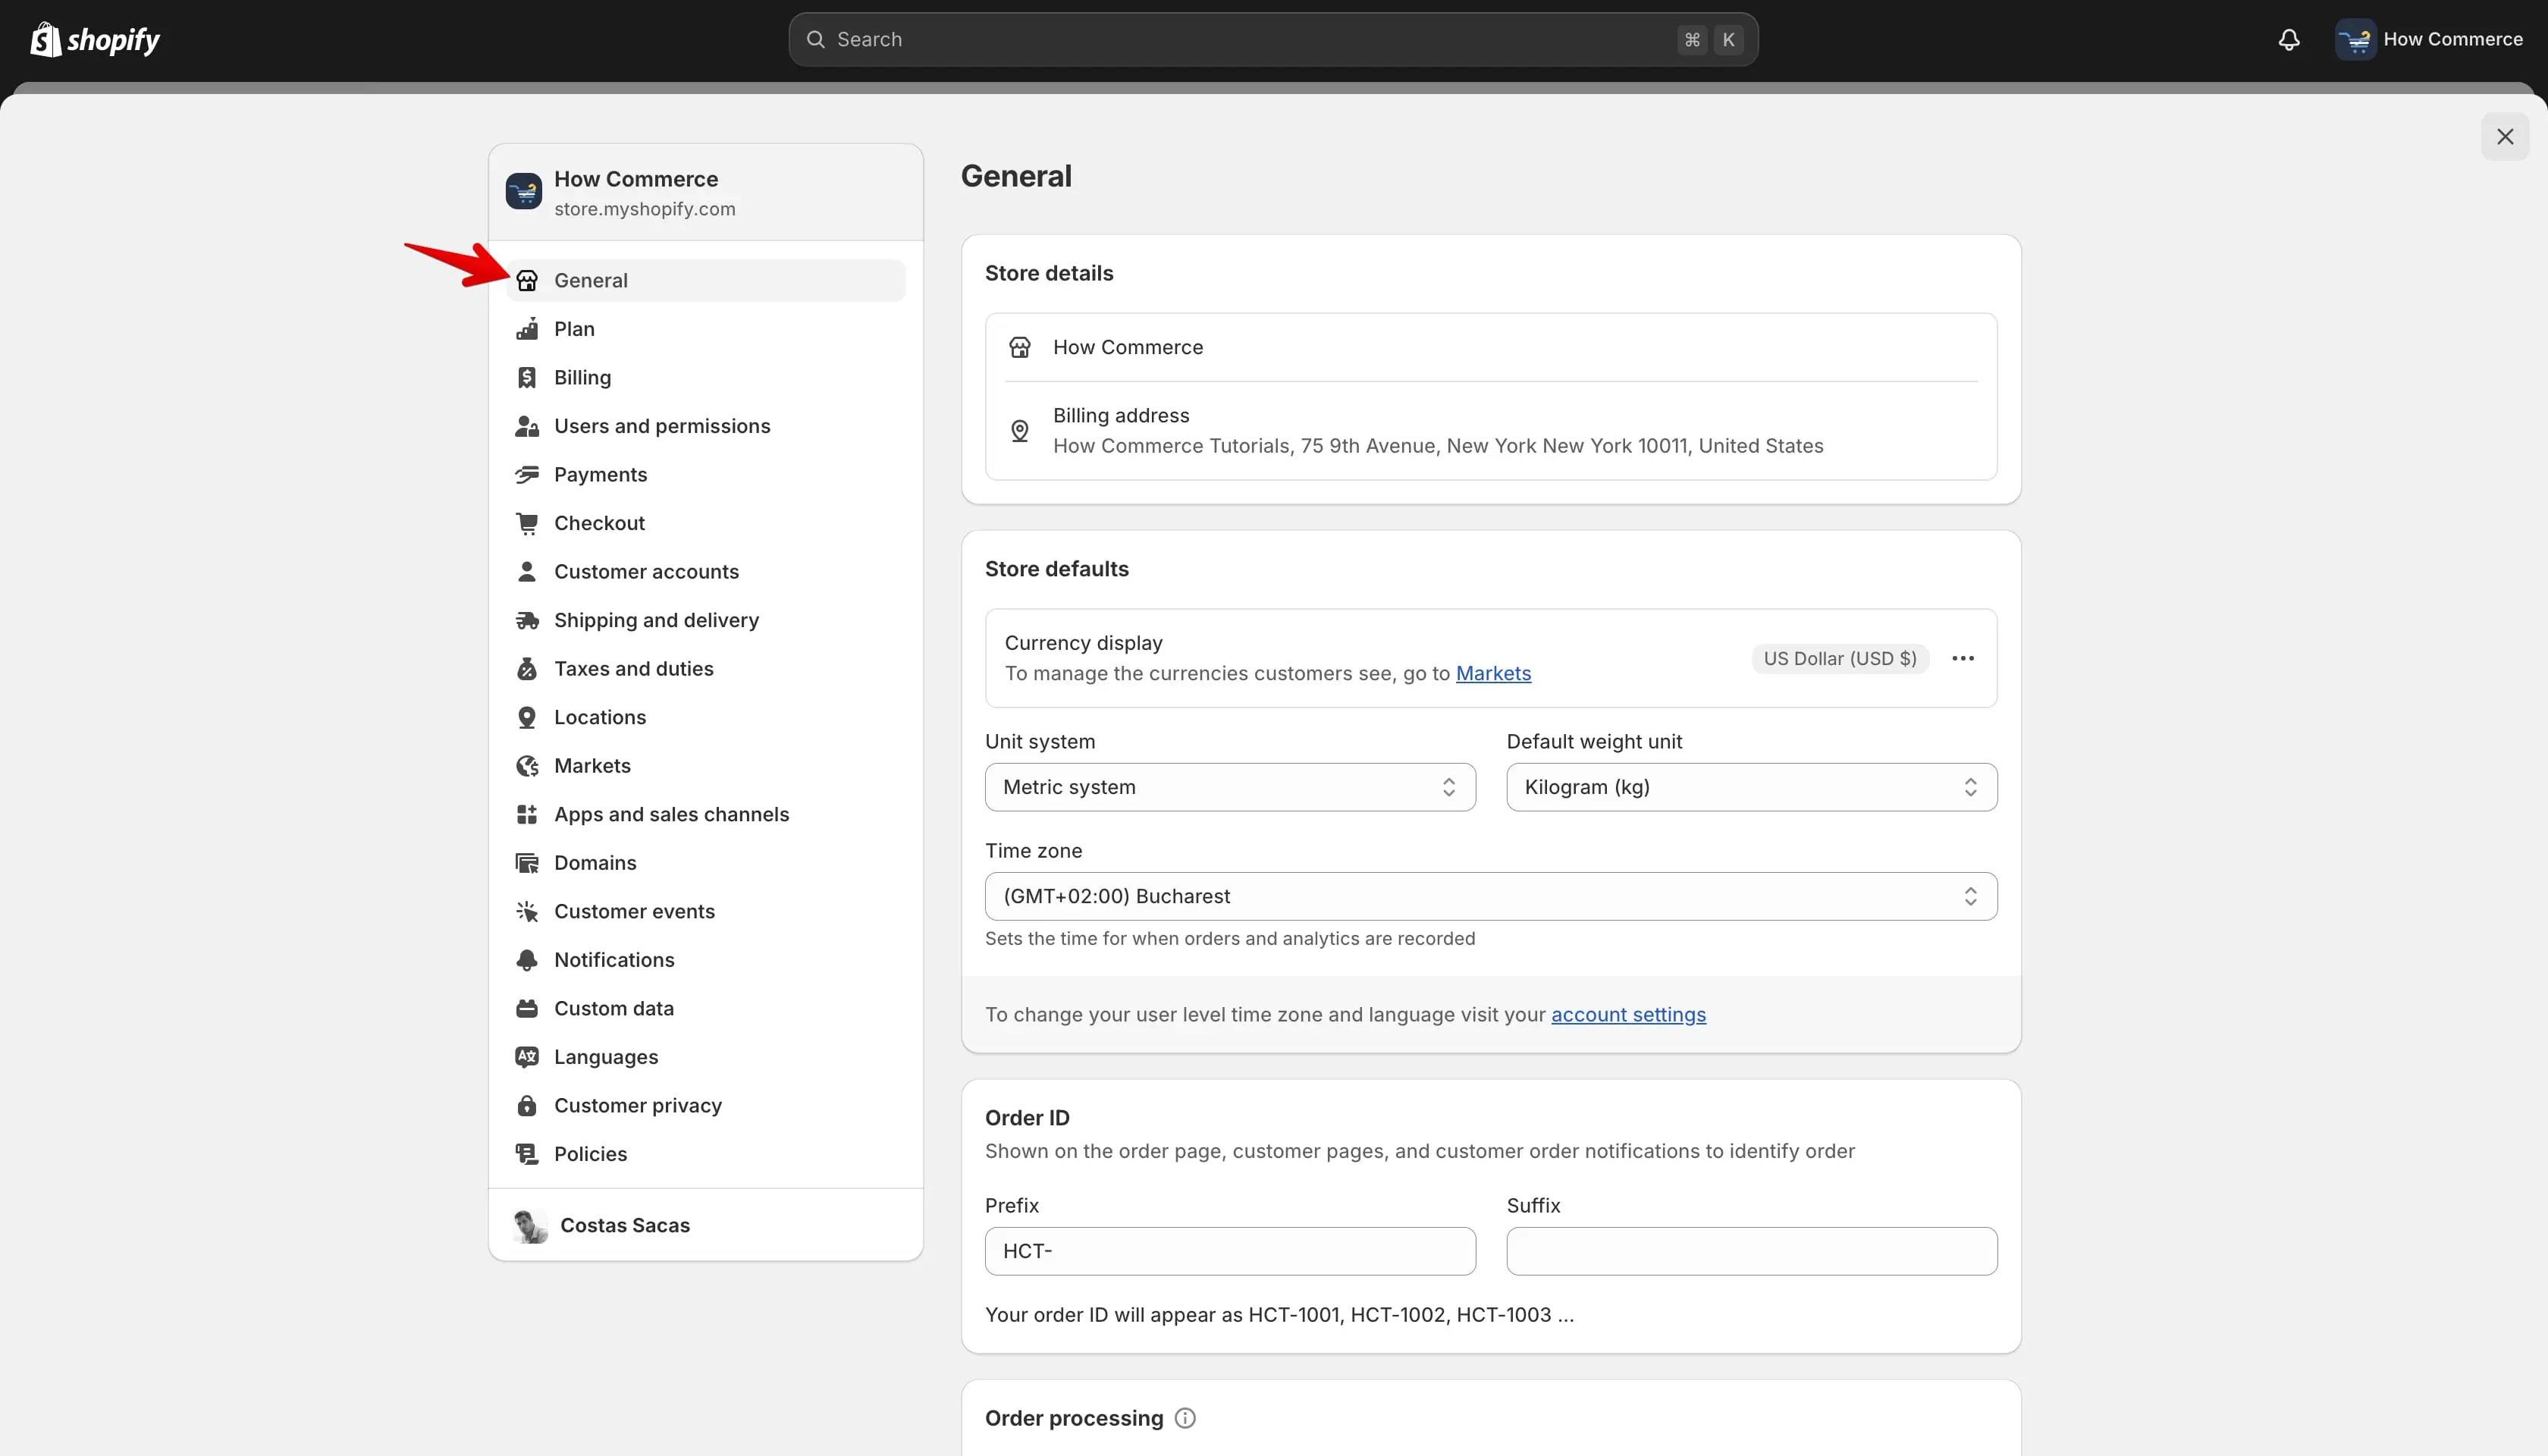Open the Unit system dropdown
The width and height of the screenshot is (2548, 1456).
[1230, 788]
